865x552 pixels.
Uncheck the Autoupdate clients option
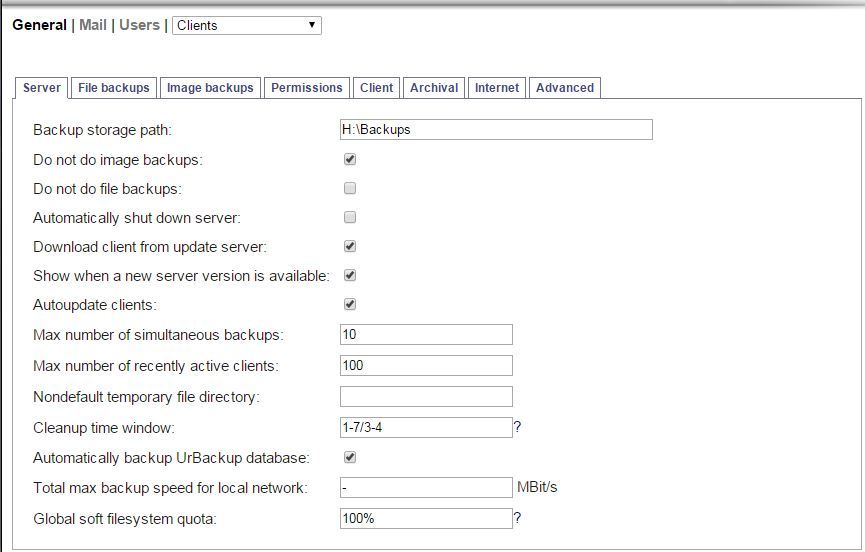[350, 304]
